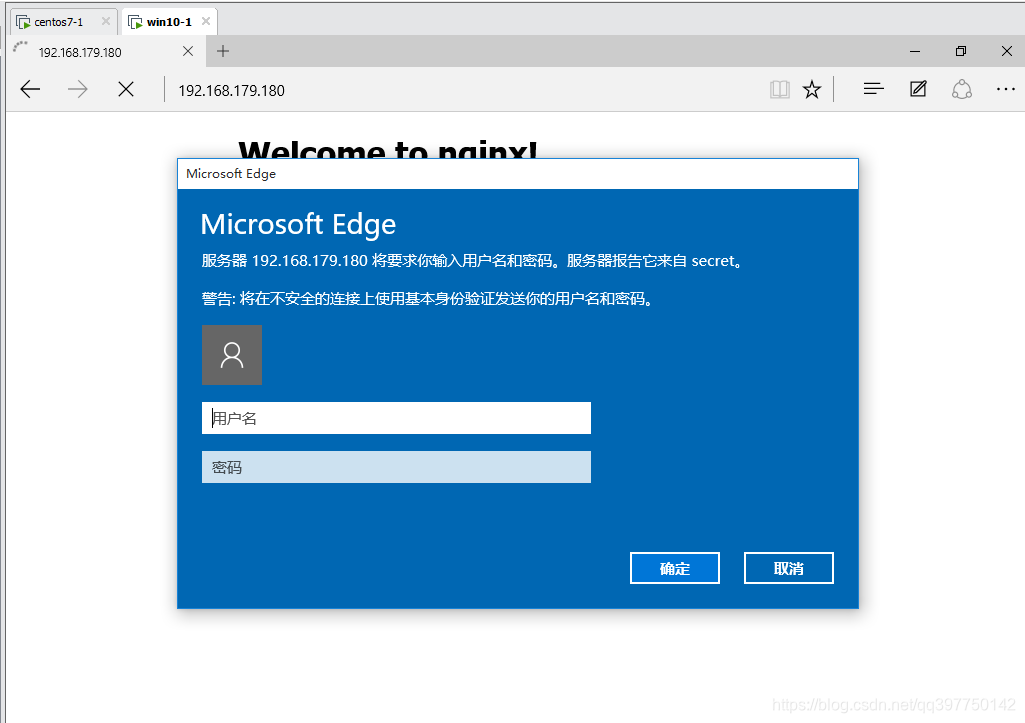Click the 服务器 192.168.179.180 message text
Viewport: 1025px width, 723px height.
click(473, 261)
